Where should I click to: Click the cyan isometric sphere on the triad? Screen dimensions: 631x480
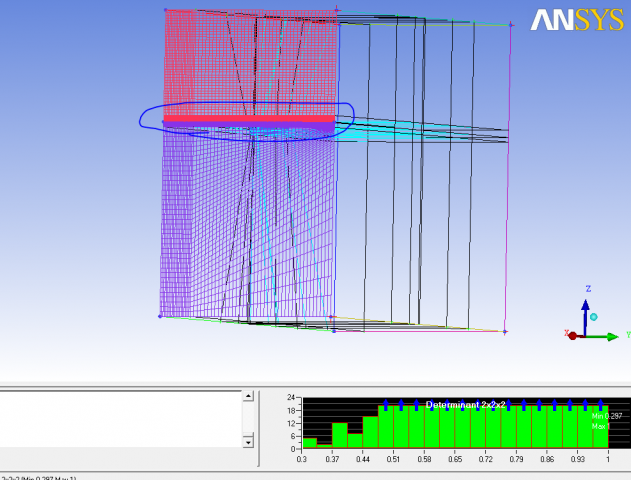pos(594,317)
